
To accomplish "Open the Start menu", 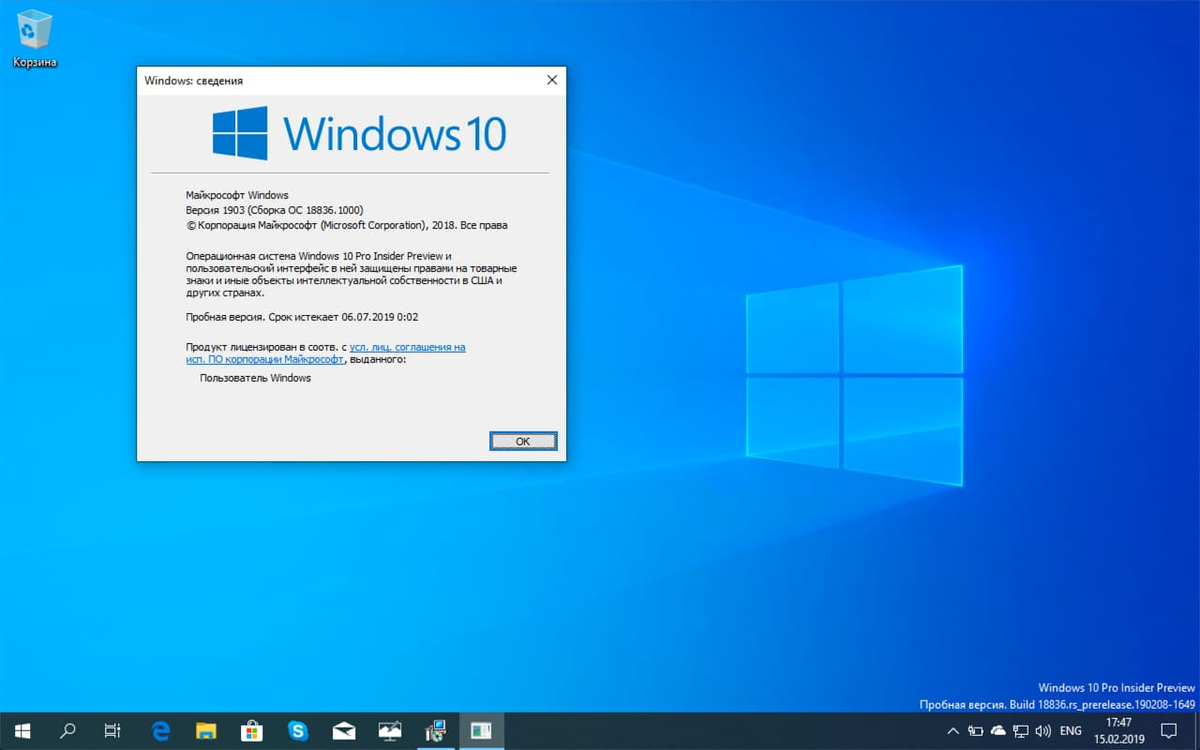I will pos(23,730).
